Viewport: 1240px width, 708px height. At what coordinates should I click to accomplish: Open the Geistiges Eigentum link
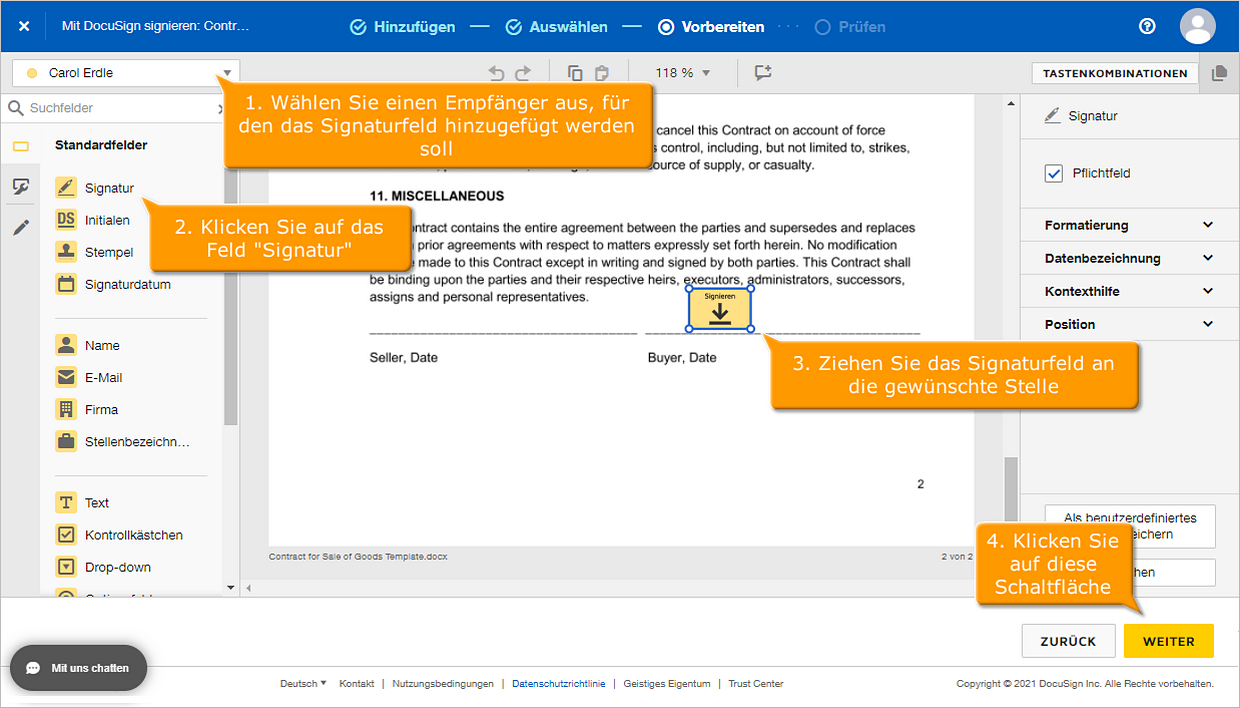(667, 684)
